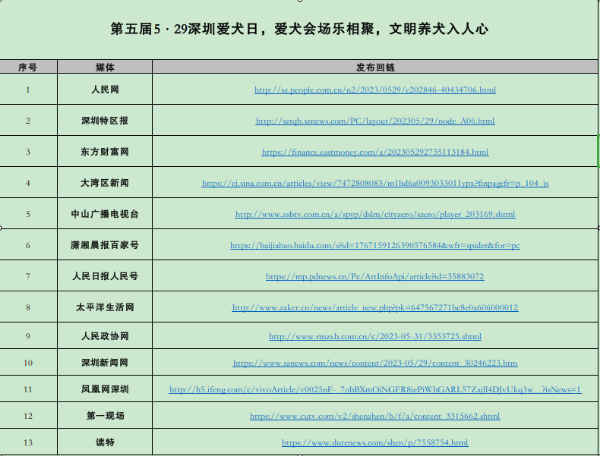
Task: Select serial number cell 11
Action: coord(28,389)
